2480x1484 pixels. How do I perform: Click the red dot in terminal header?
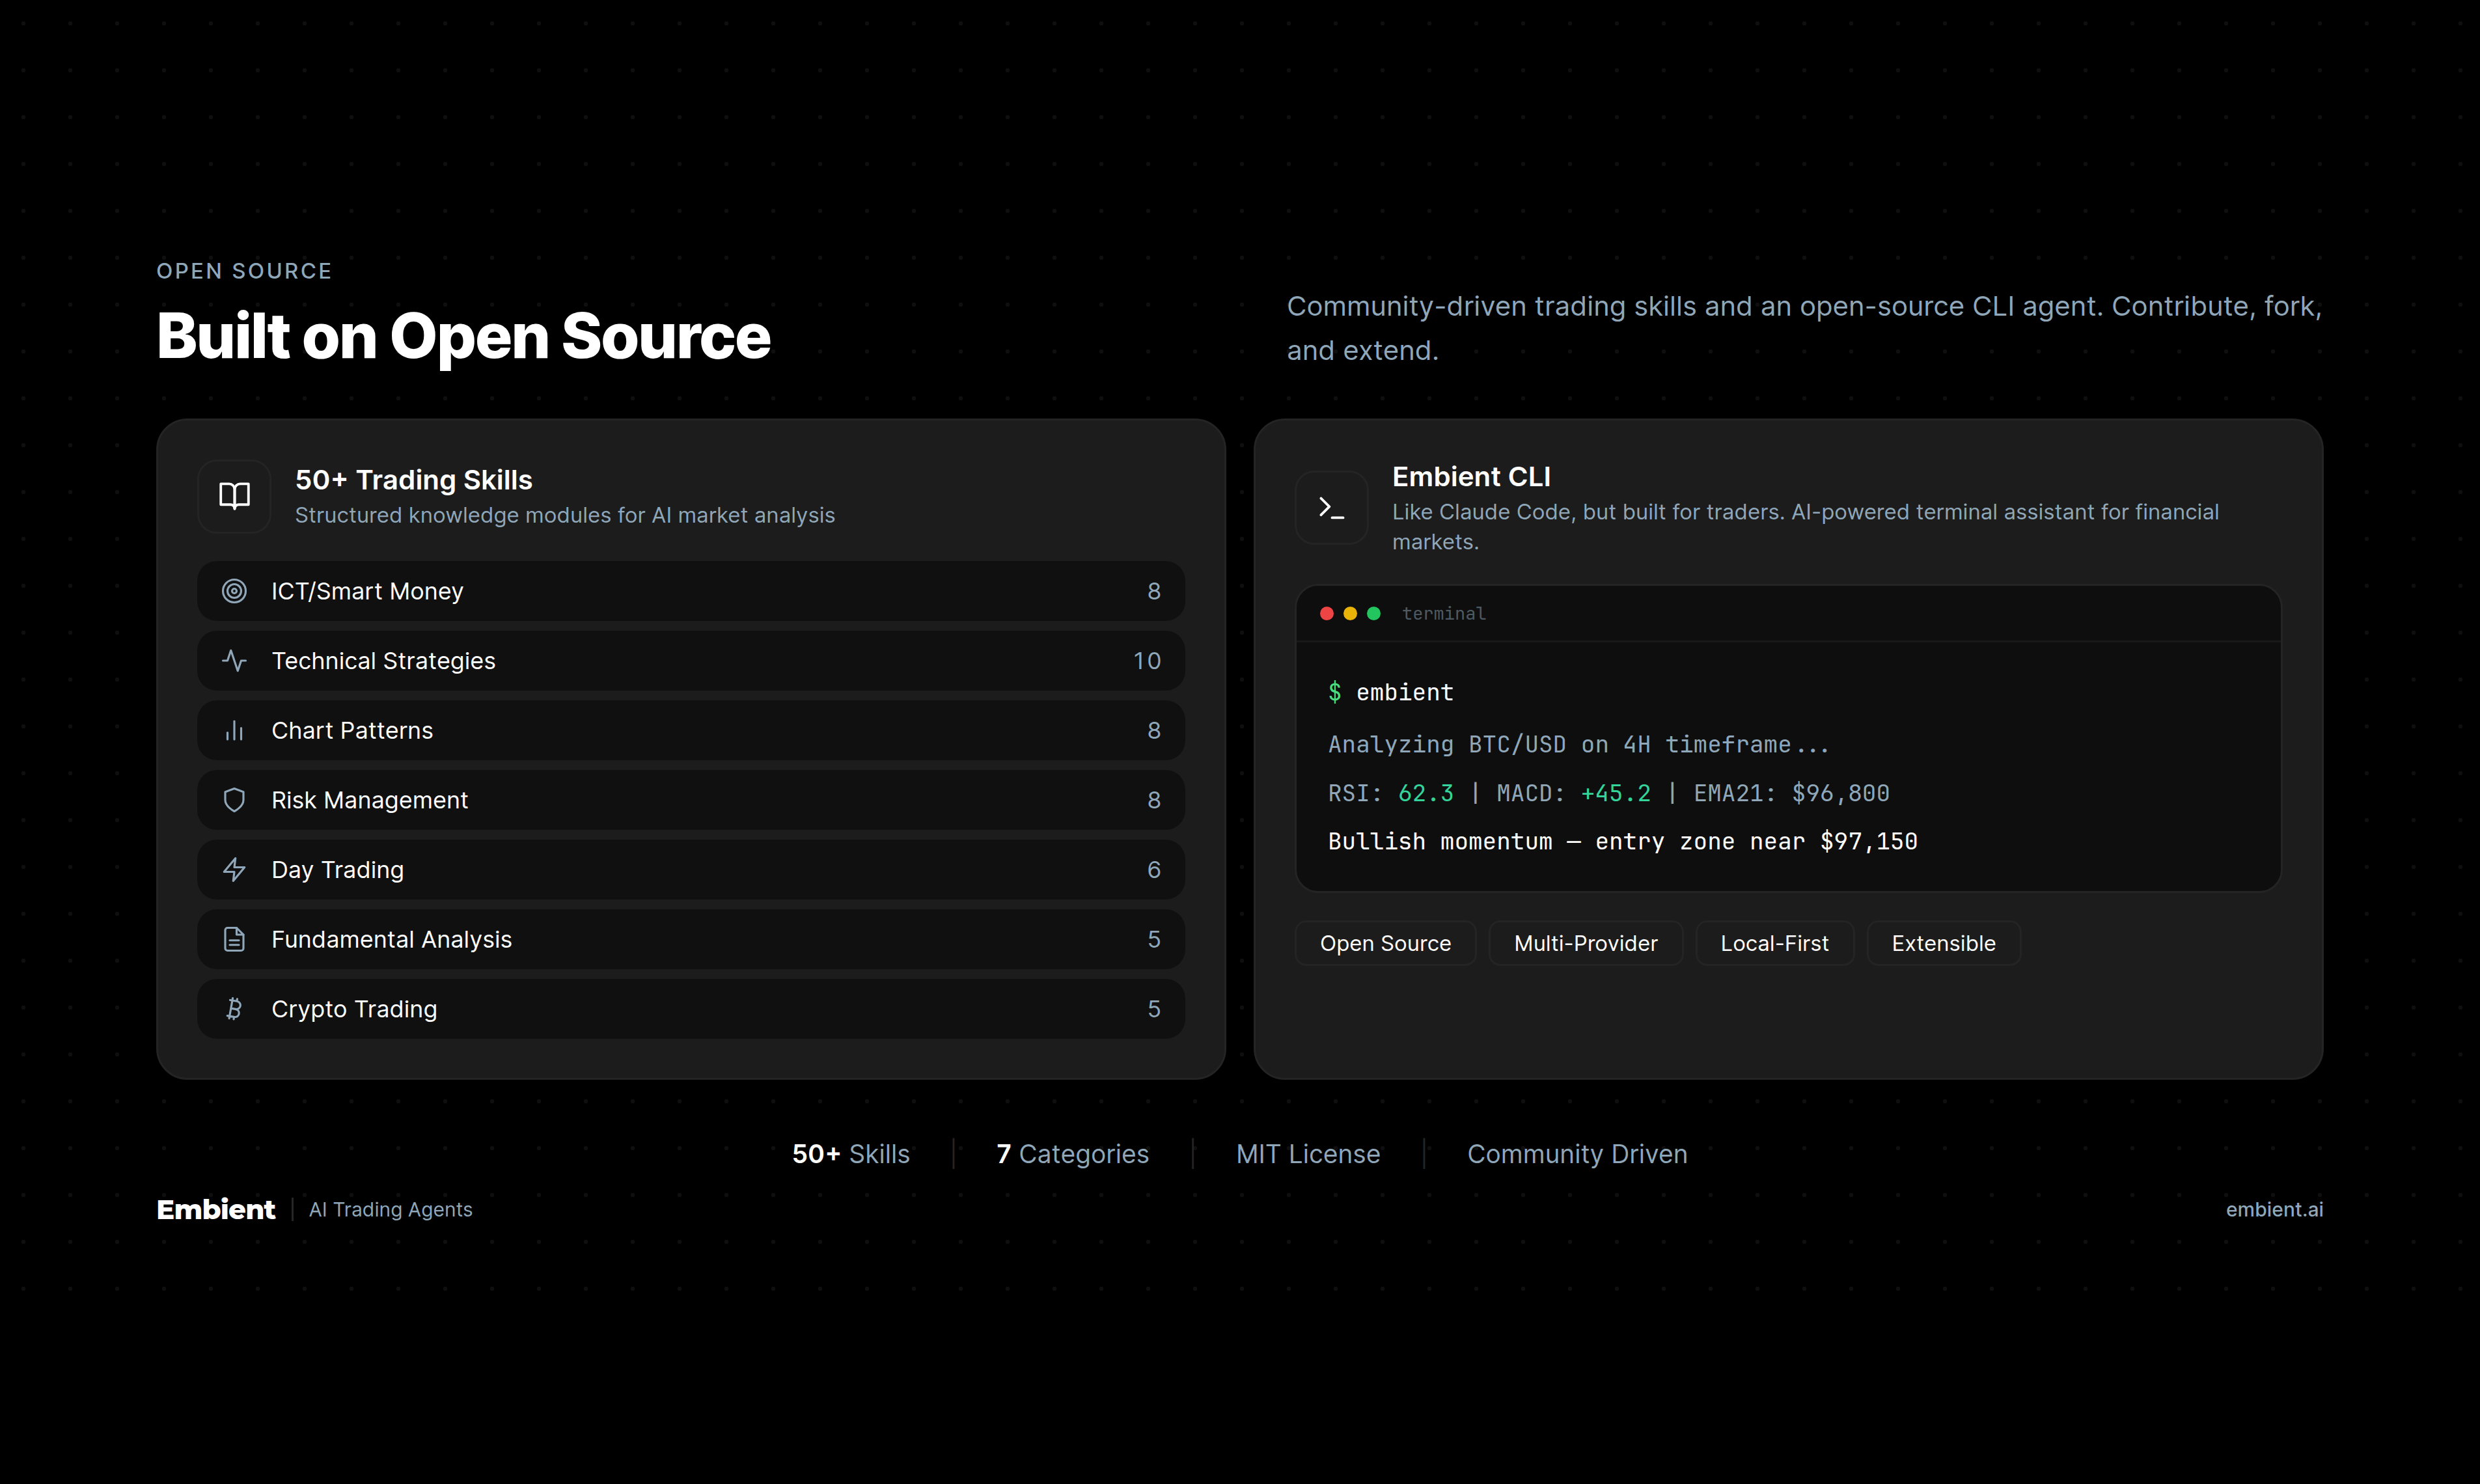point(1326,614)
